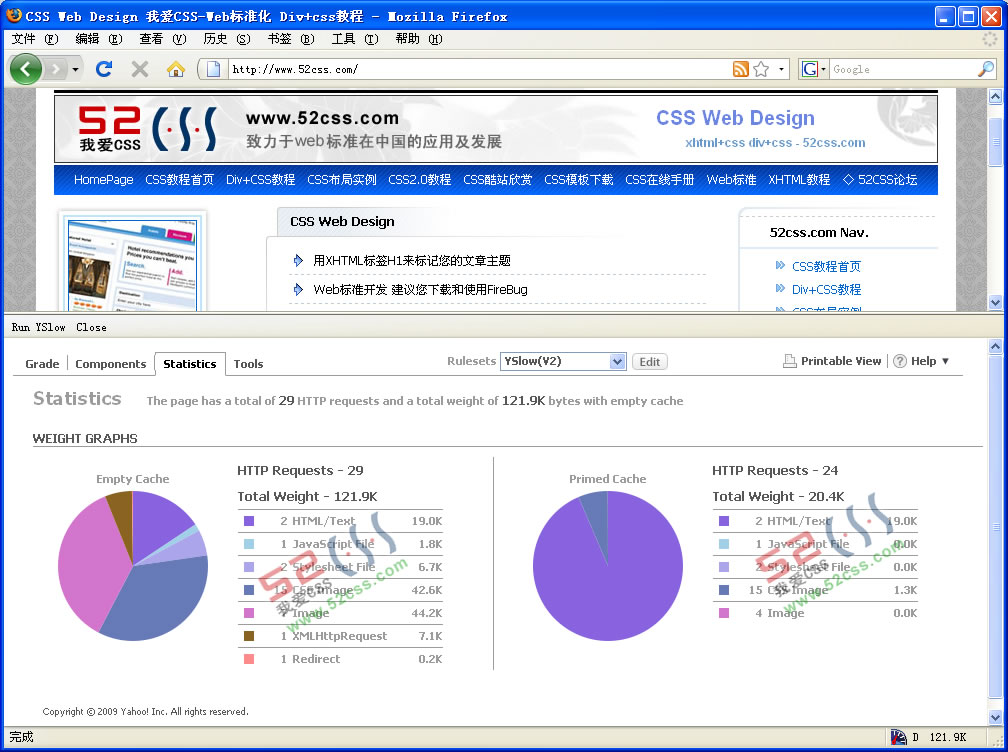
Task: Click the HomePage nav link
Action: click(104, 180)
